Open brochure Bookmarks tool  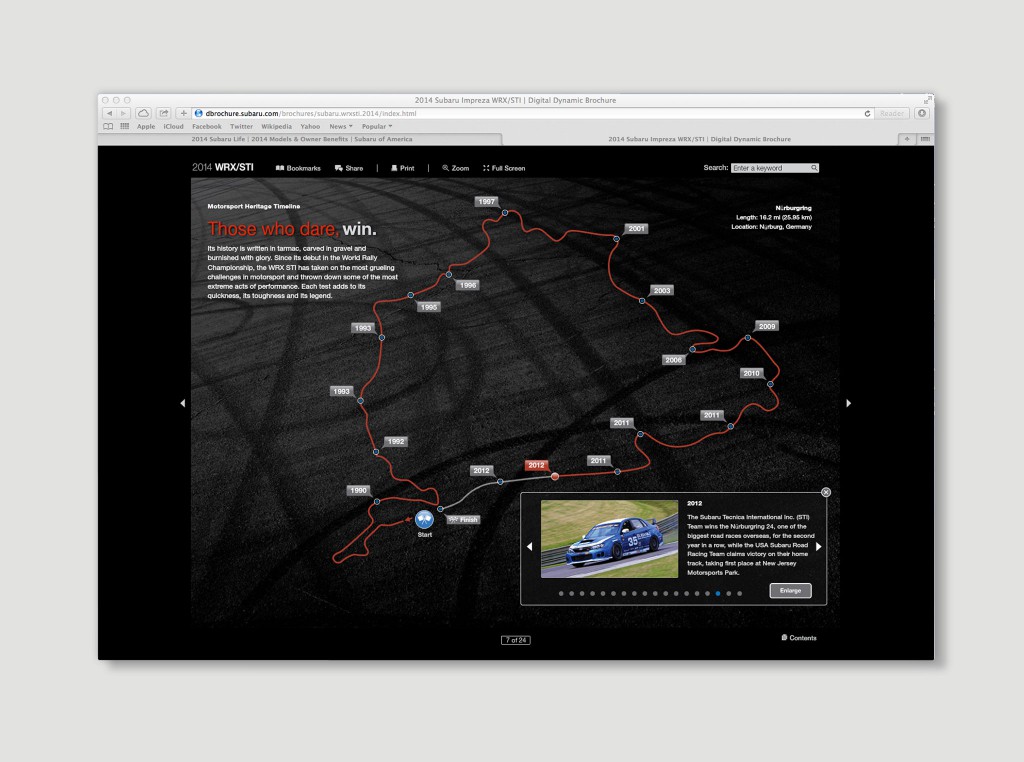[298, 168]
